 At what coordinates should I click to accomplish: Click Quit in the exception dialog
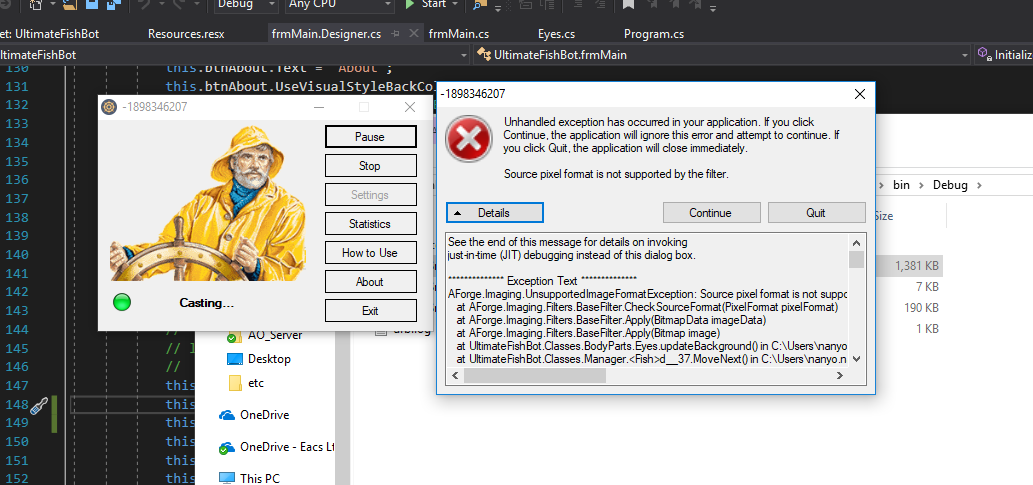point(816,213)
